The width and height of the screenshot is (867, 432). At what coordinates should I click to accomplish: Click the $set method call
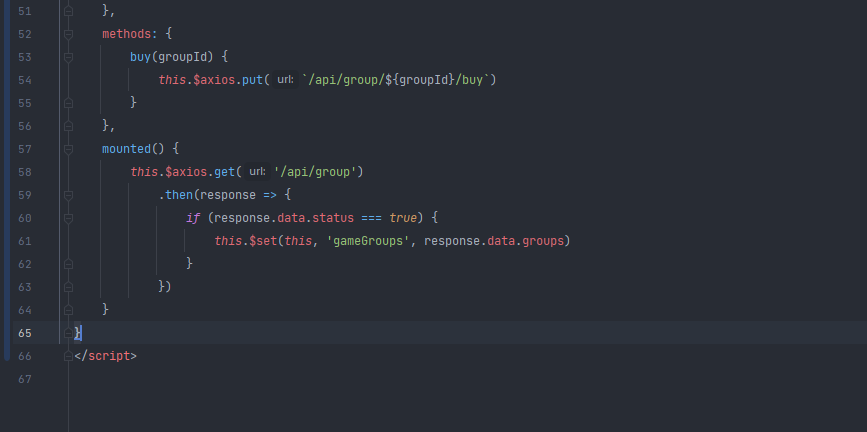pos(263,241)
